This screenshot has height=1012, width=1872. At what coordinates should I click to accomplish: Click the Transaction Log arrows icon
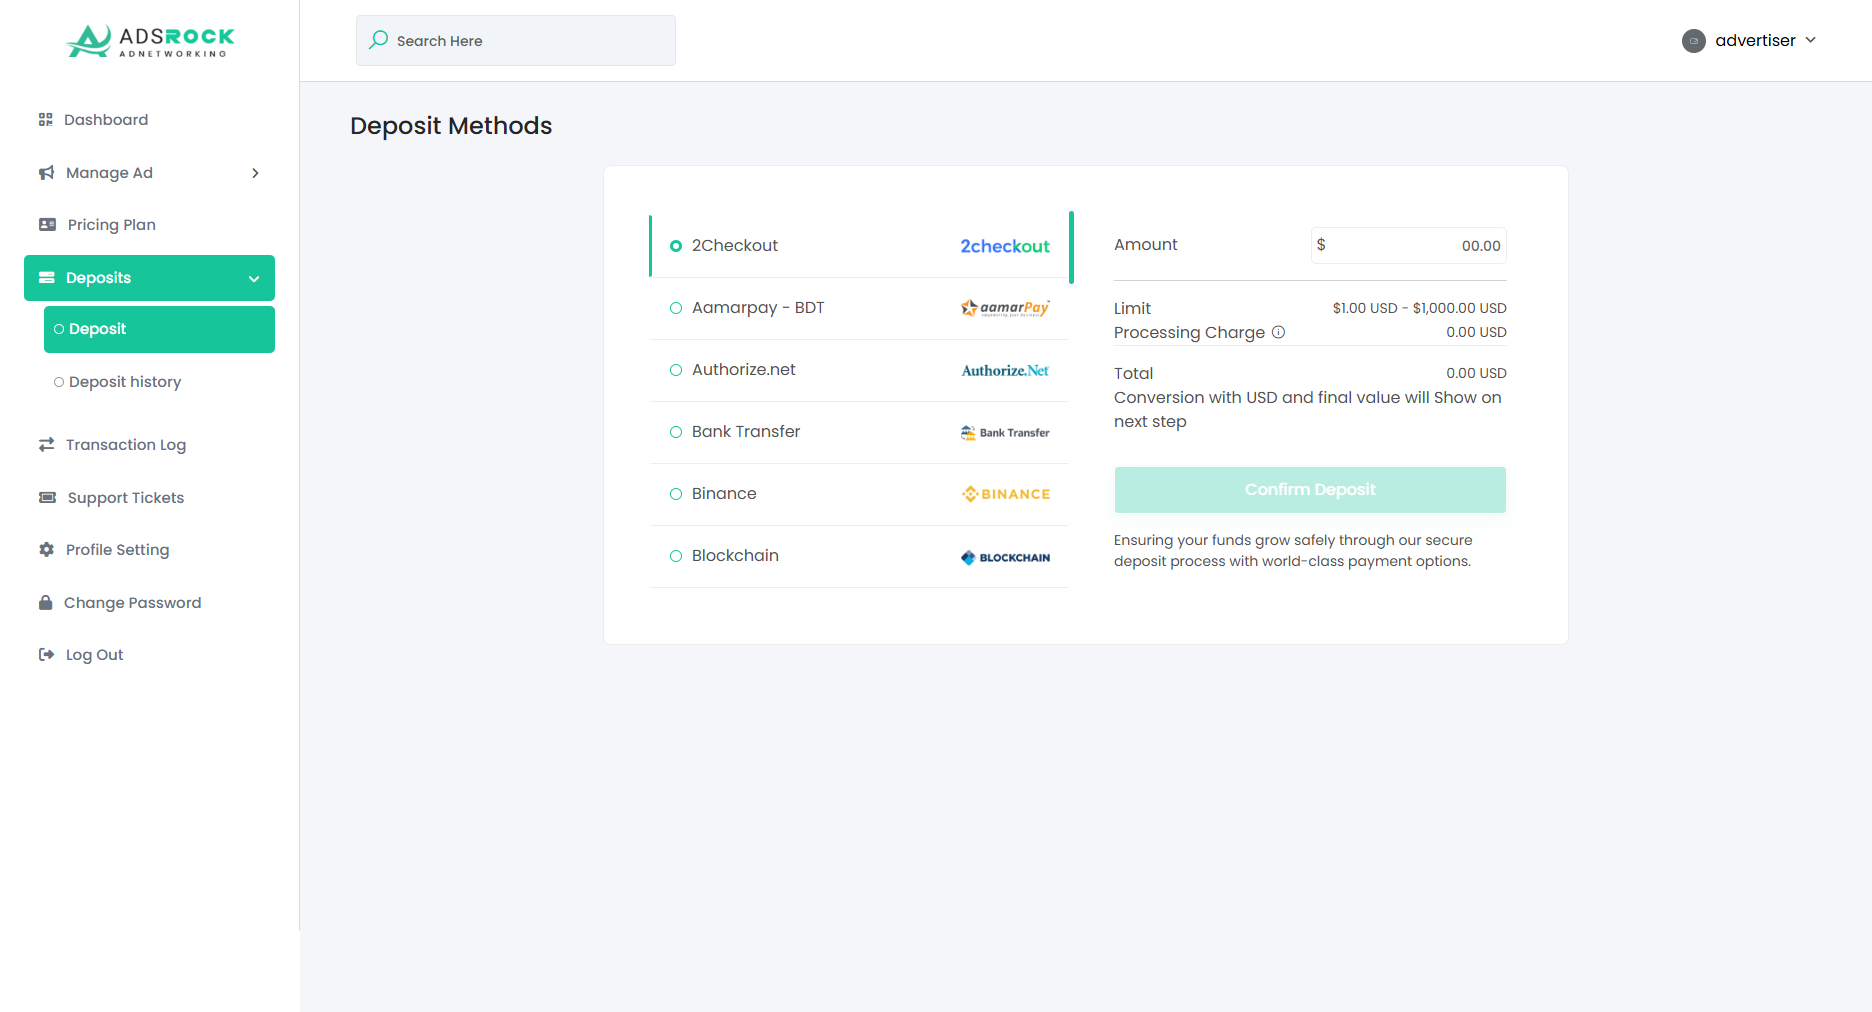click(46, 444)
